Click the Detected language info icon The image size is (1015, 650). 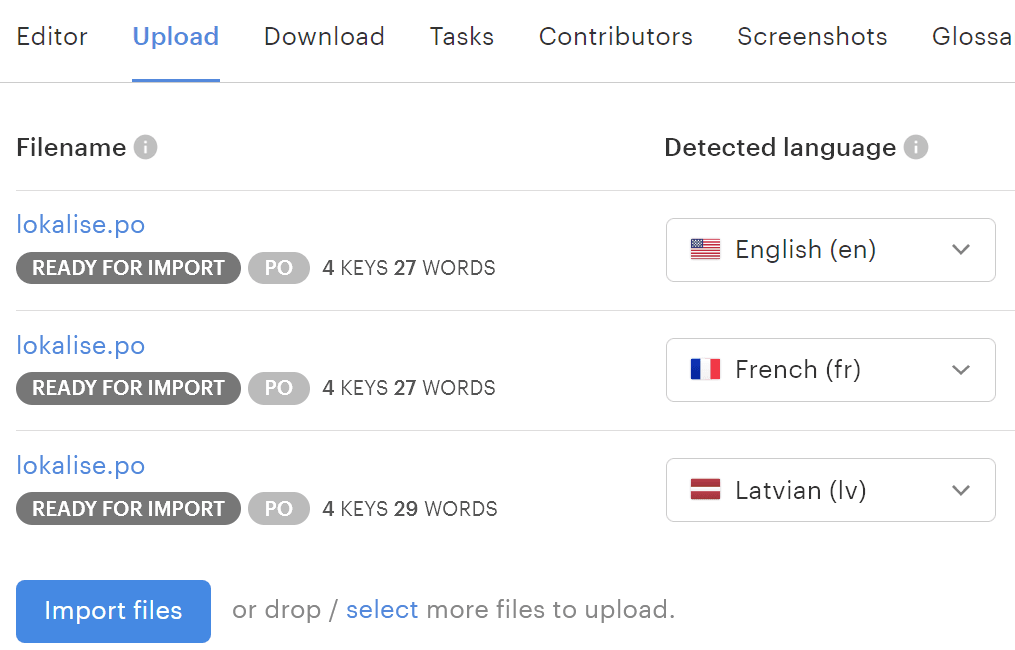tap(915, 148)
